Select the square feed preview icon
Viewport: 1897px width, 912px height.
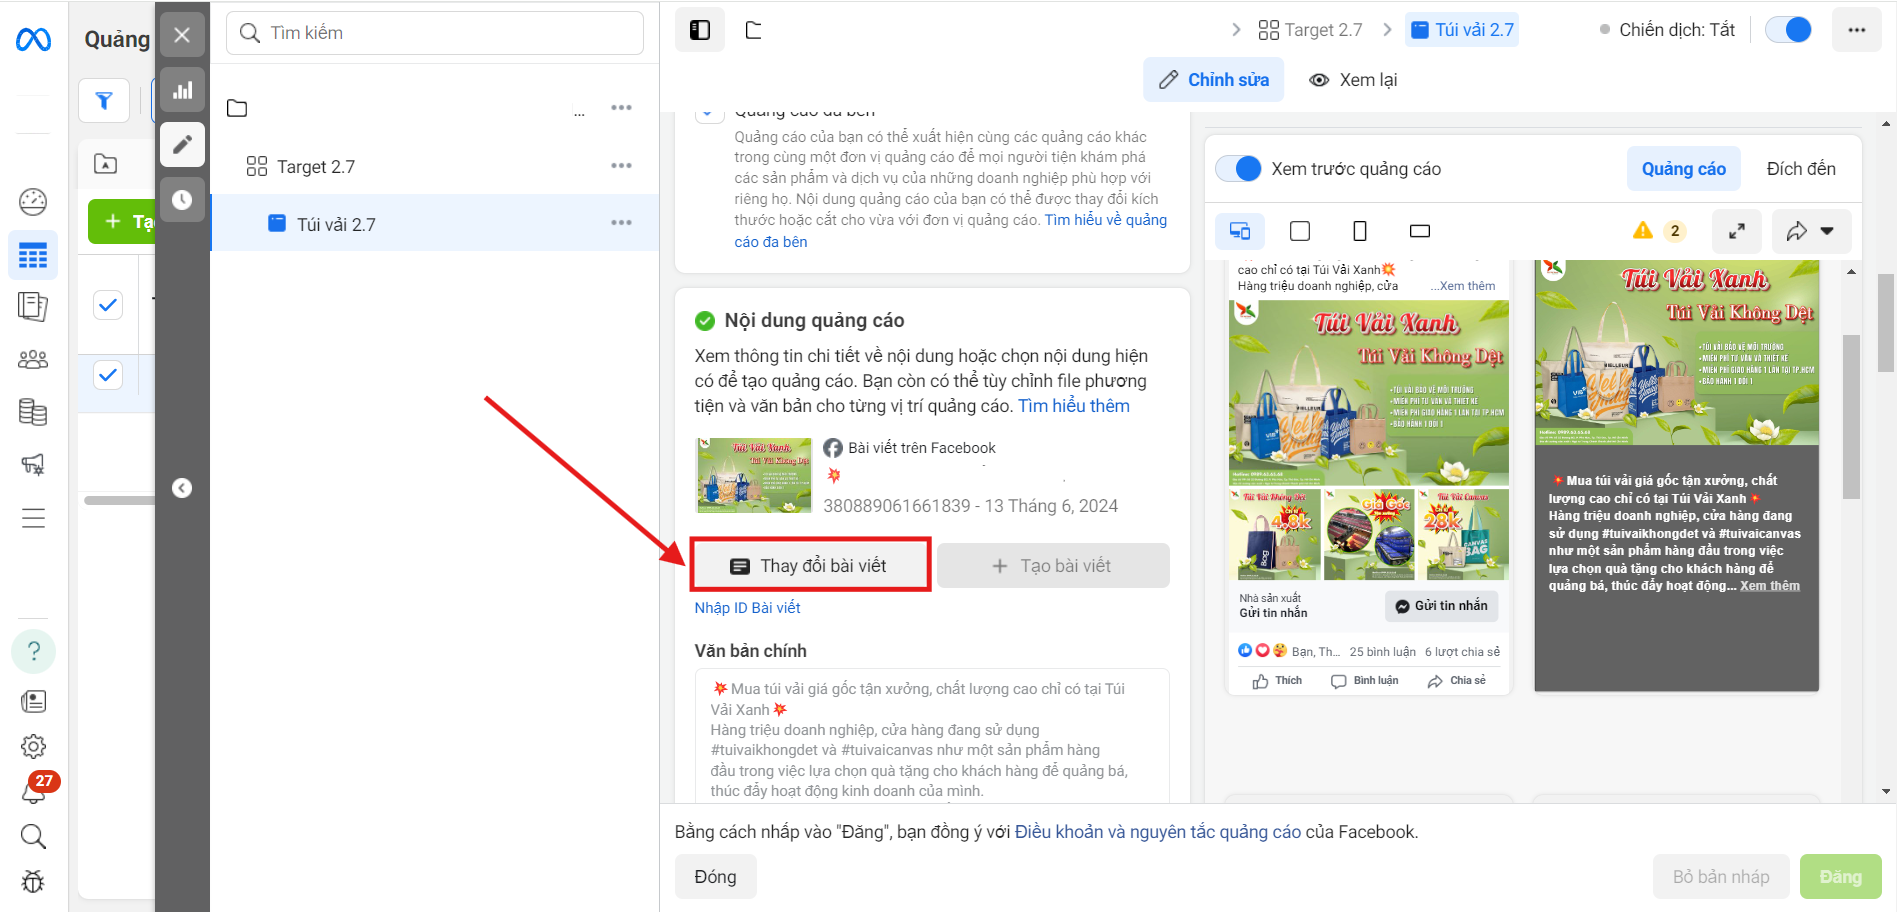(x=1300, y=231)
